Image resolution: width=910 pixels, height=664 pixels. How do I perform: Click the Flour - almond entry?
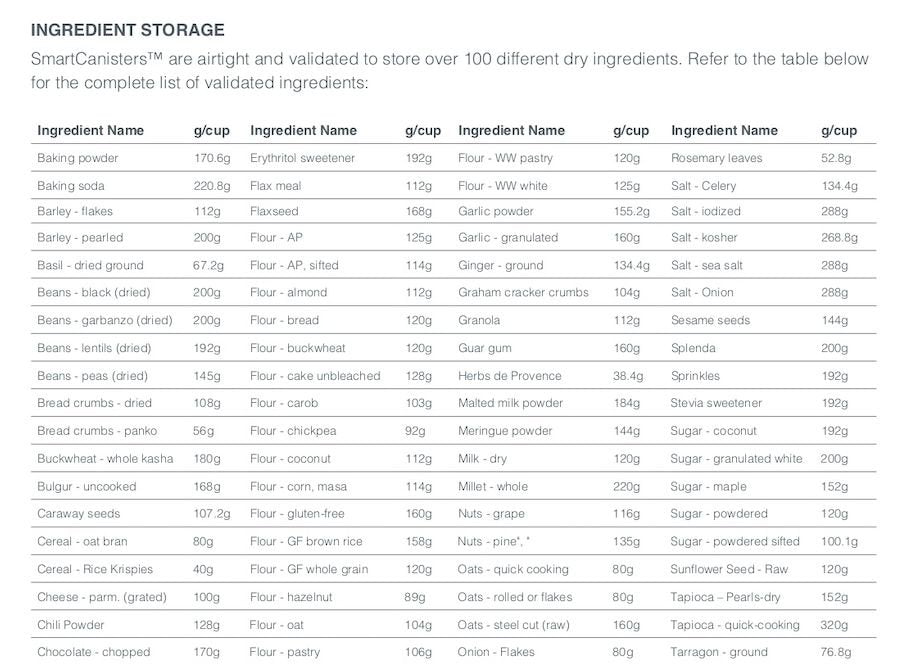[x=289, y=293]
